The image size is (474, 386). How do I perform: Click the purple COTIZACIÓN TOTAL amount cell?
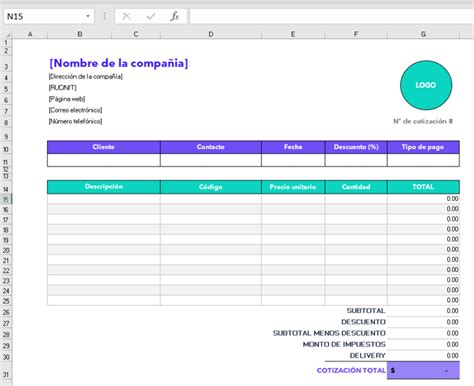[x=423, y=370]
